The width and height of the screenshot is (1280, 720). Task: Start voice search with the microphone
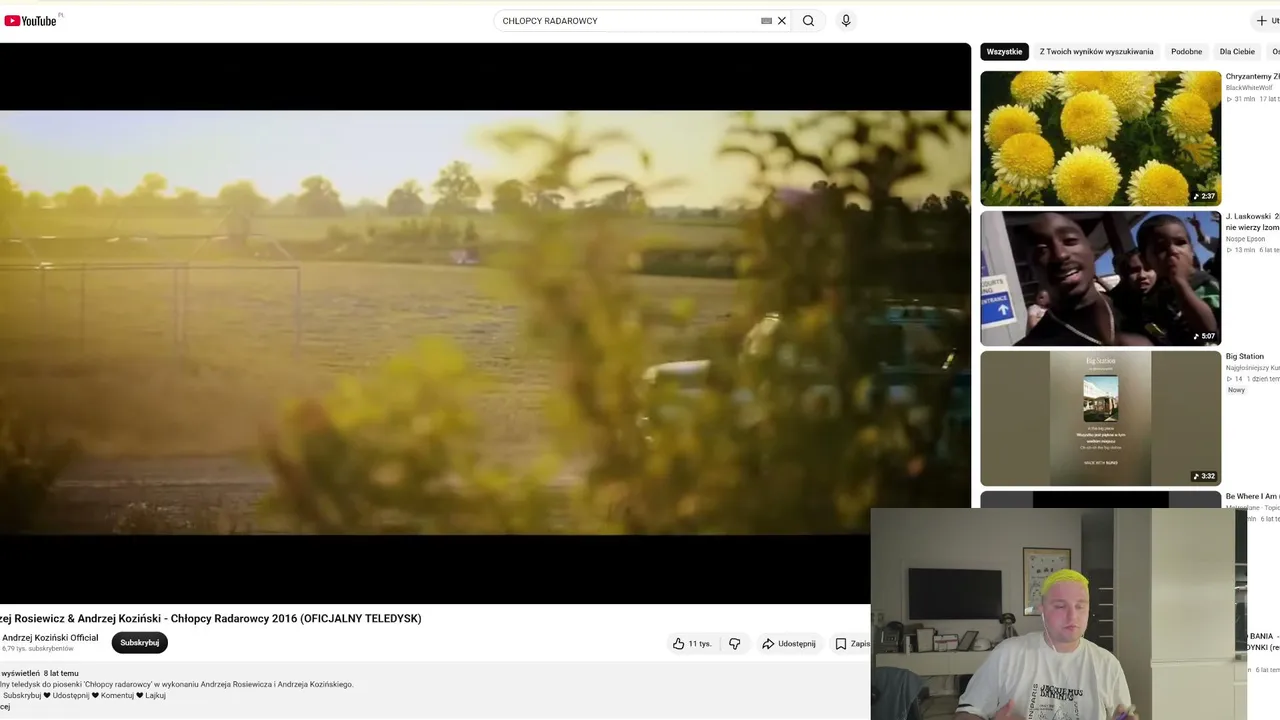tap(846, 21)
